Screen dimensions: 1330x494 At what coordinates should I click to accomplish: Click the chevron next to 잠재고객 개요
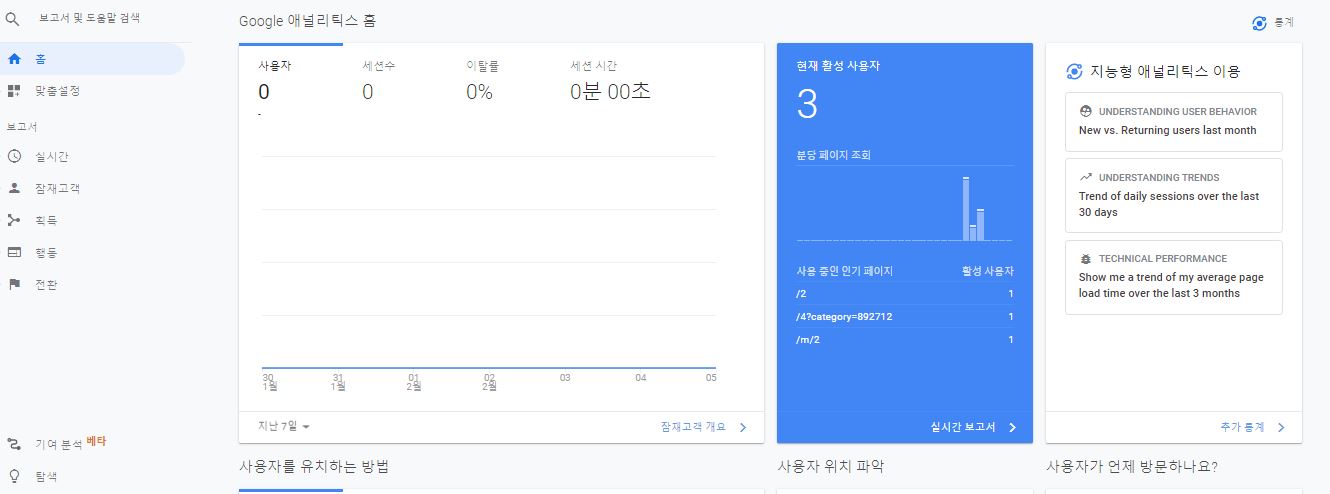pyautogui.click(x=742, y=427)
